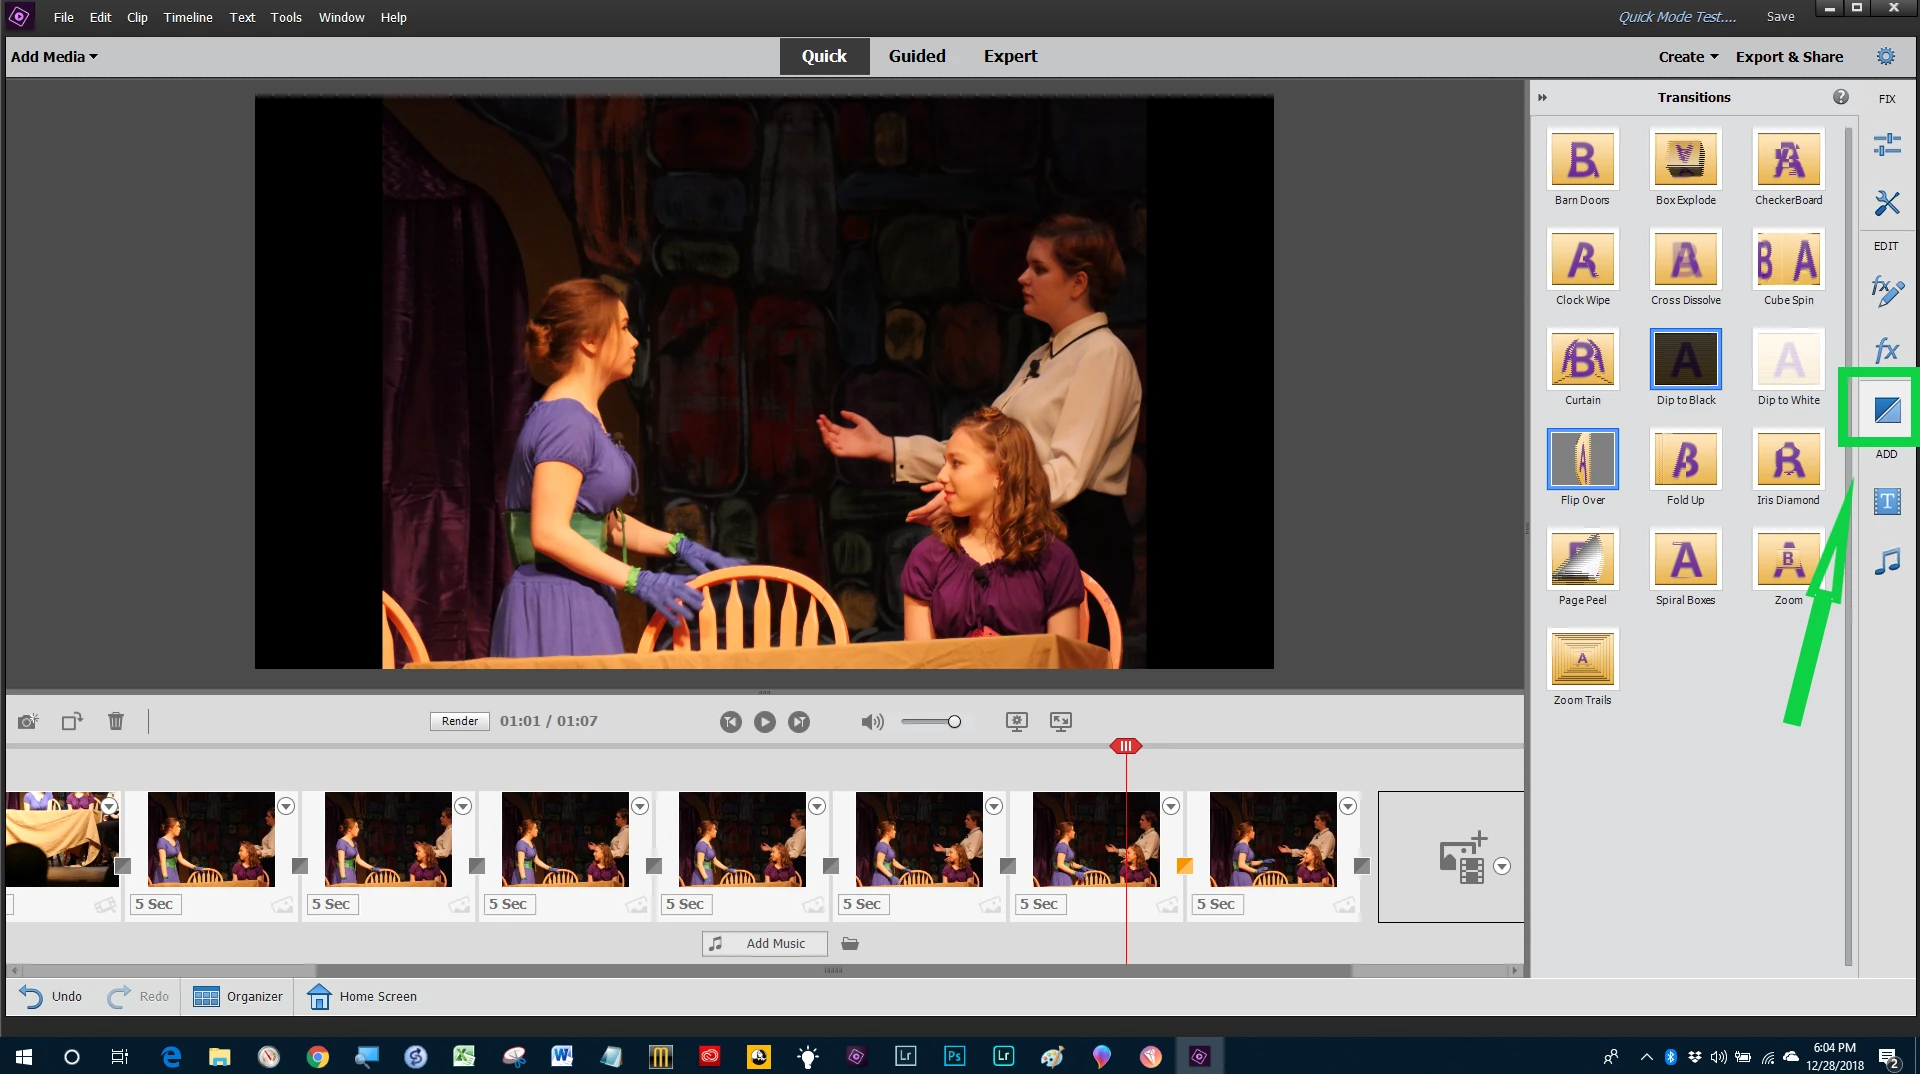1920x1074 pixels.
Task: Toggle full screen preview mode
Action: [1061, 721]
